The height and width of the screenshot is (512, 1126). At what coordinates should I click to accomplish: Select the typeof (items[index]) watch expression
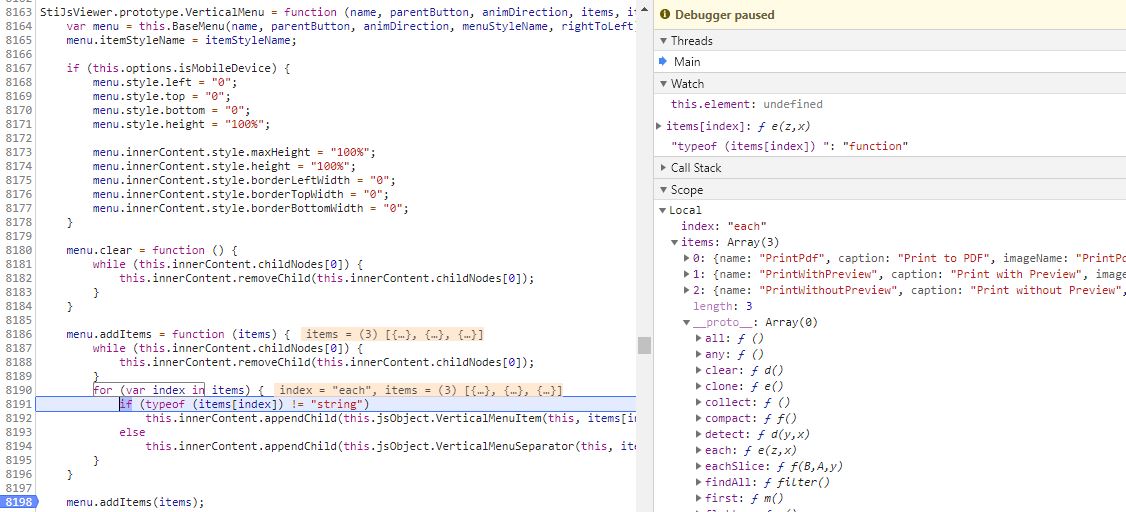[790, 146]
